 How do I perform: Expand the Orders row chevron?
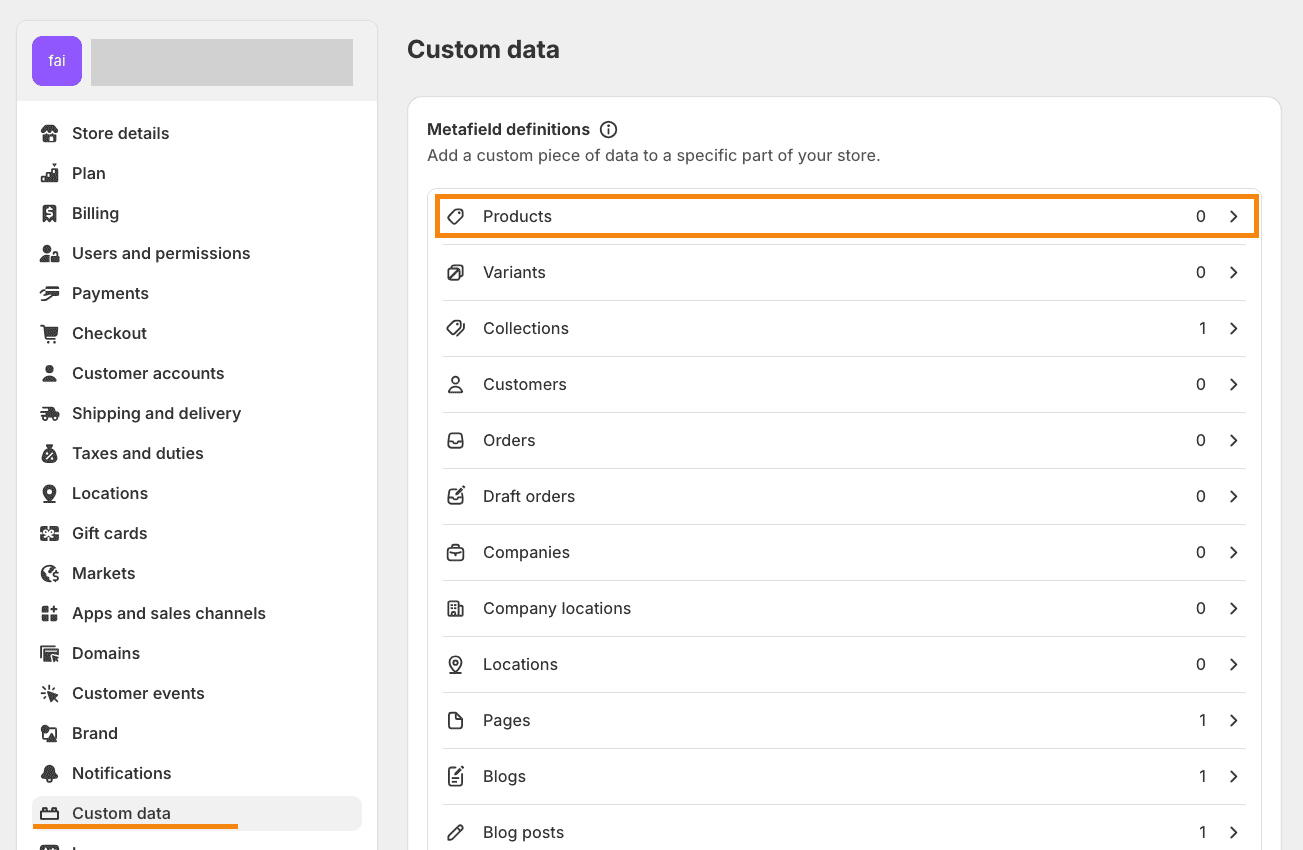click(x=1234, y=440)
